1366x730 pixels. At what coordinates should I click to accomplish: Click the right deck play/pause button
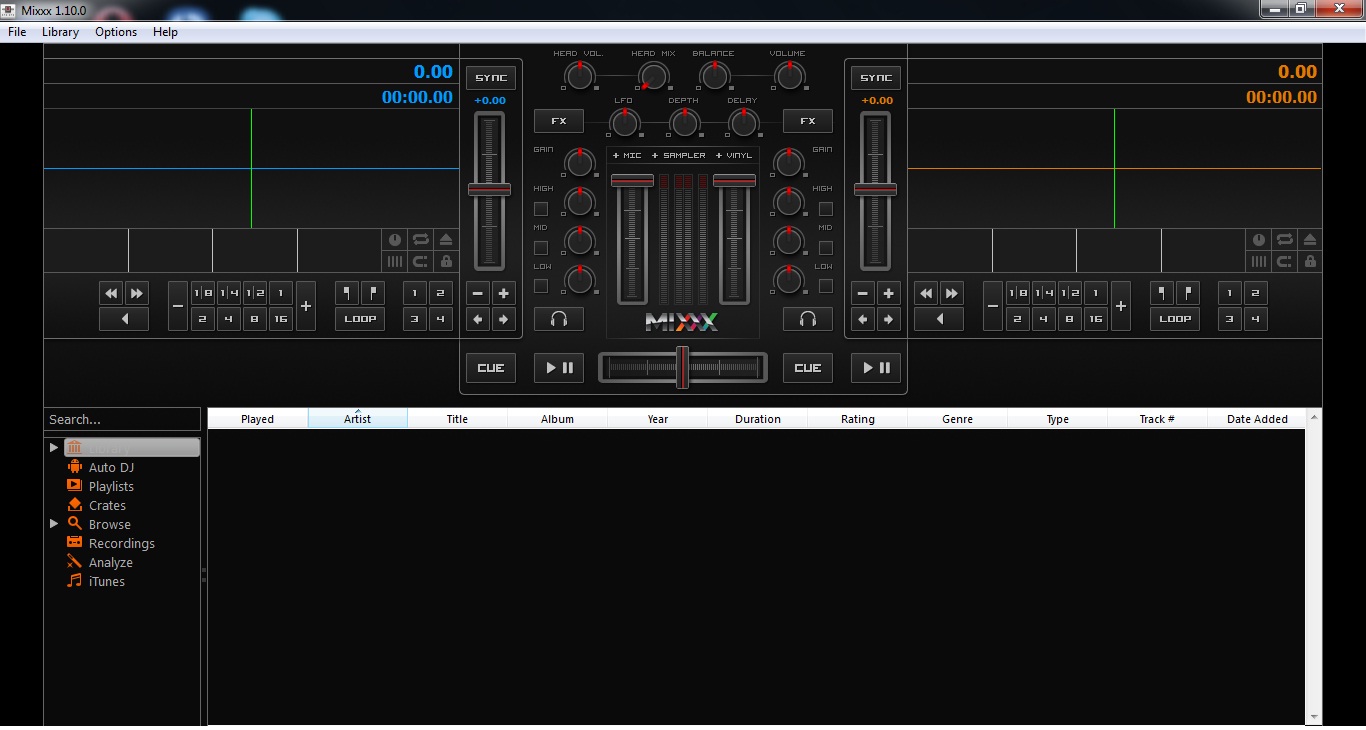click(876, 368)
